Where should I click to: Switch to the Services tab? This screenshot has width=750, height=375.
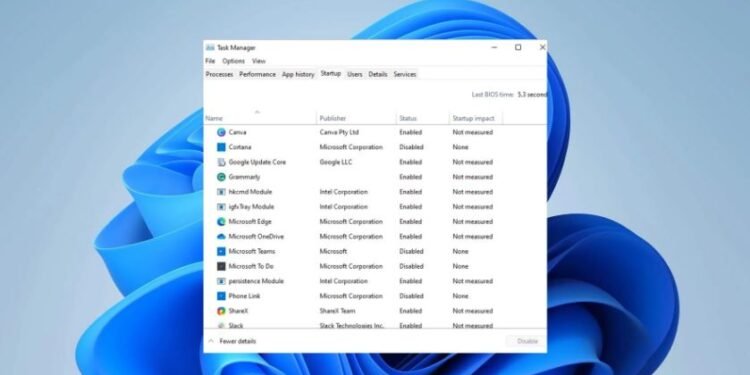[405, 74]
